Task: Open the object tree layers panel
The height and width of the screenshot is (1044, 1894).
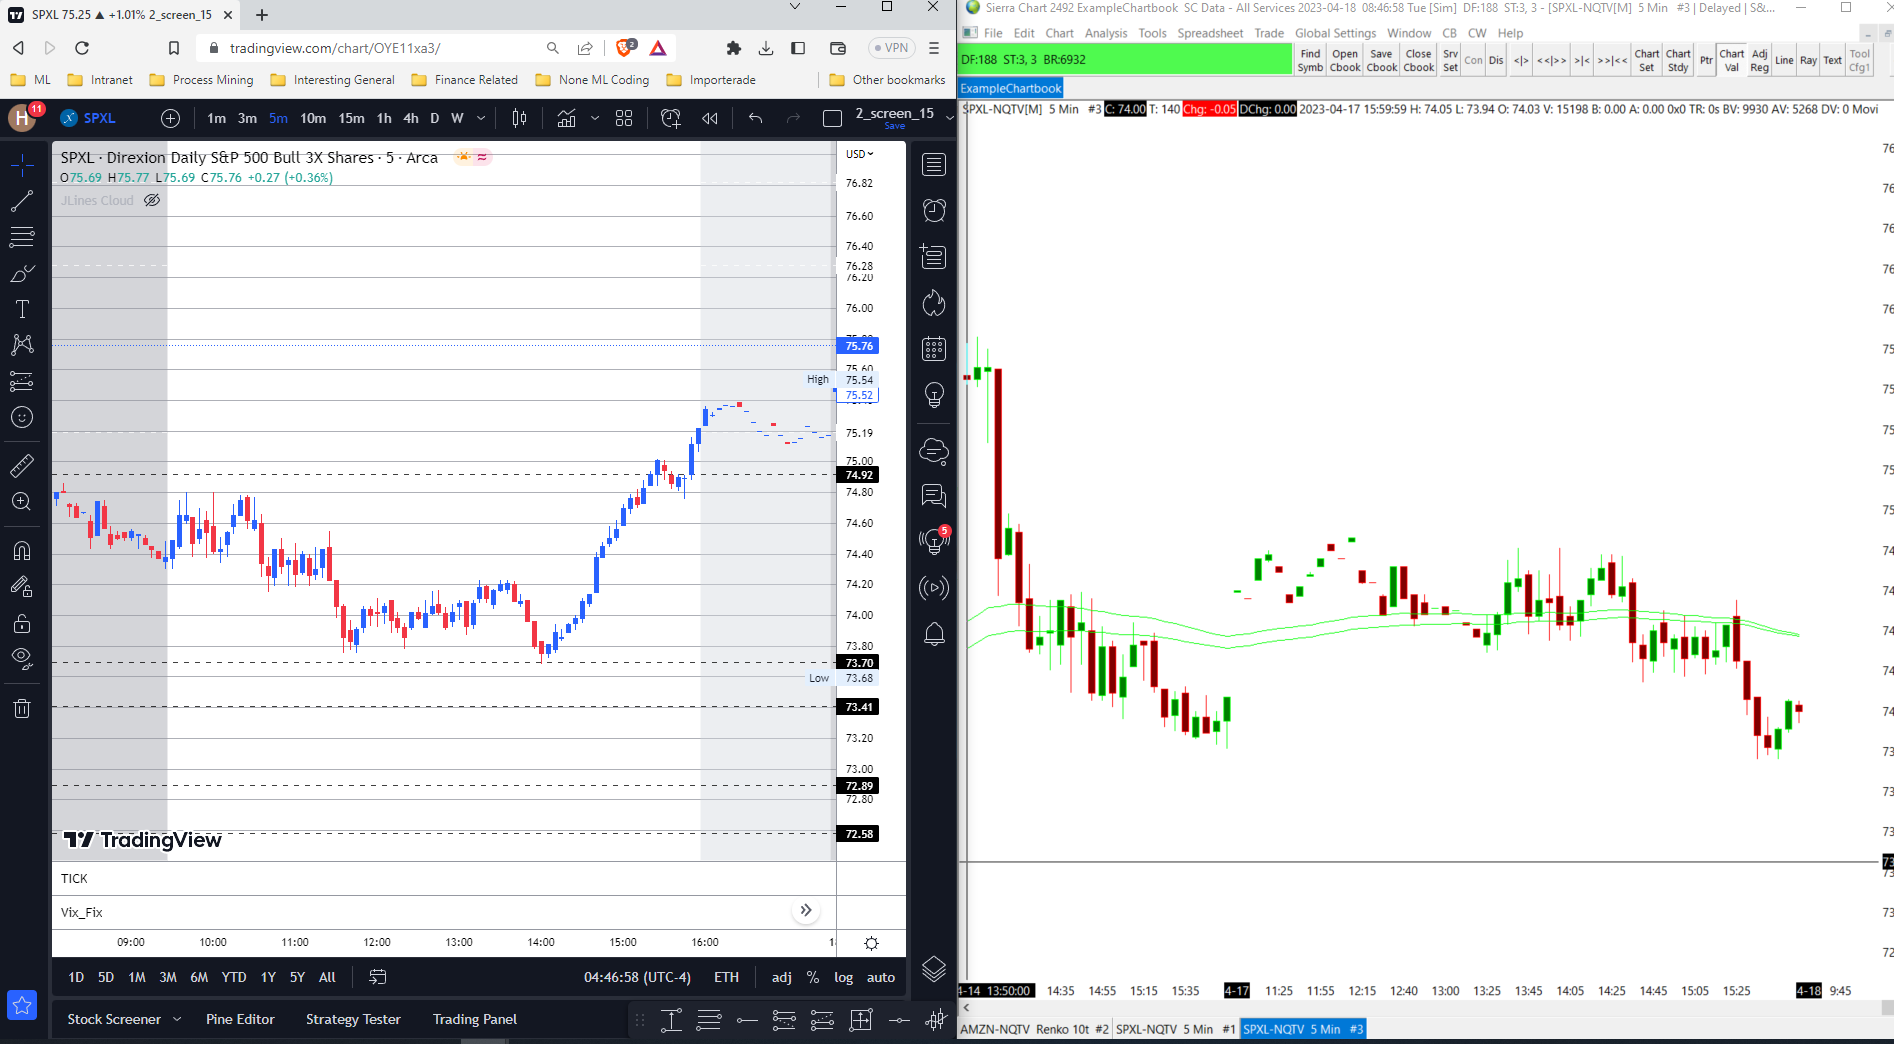Action: [934, 968]
